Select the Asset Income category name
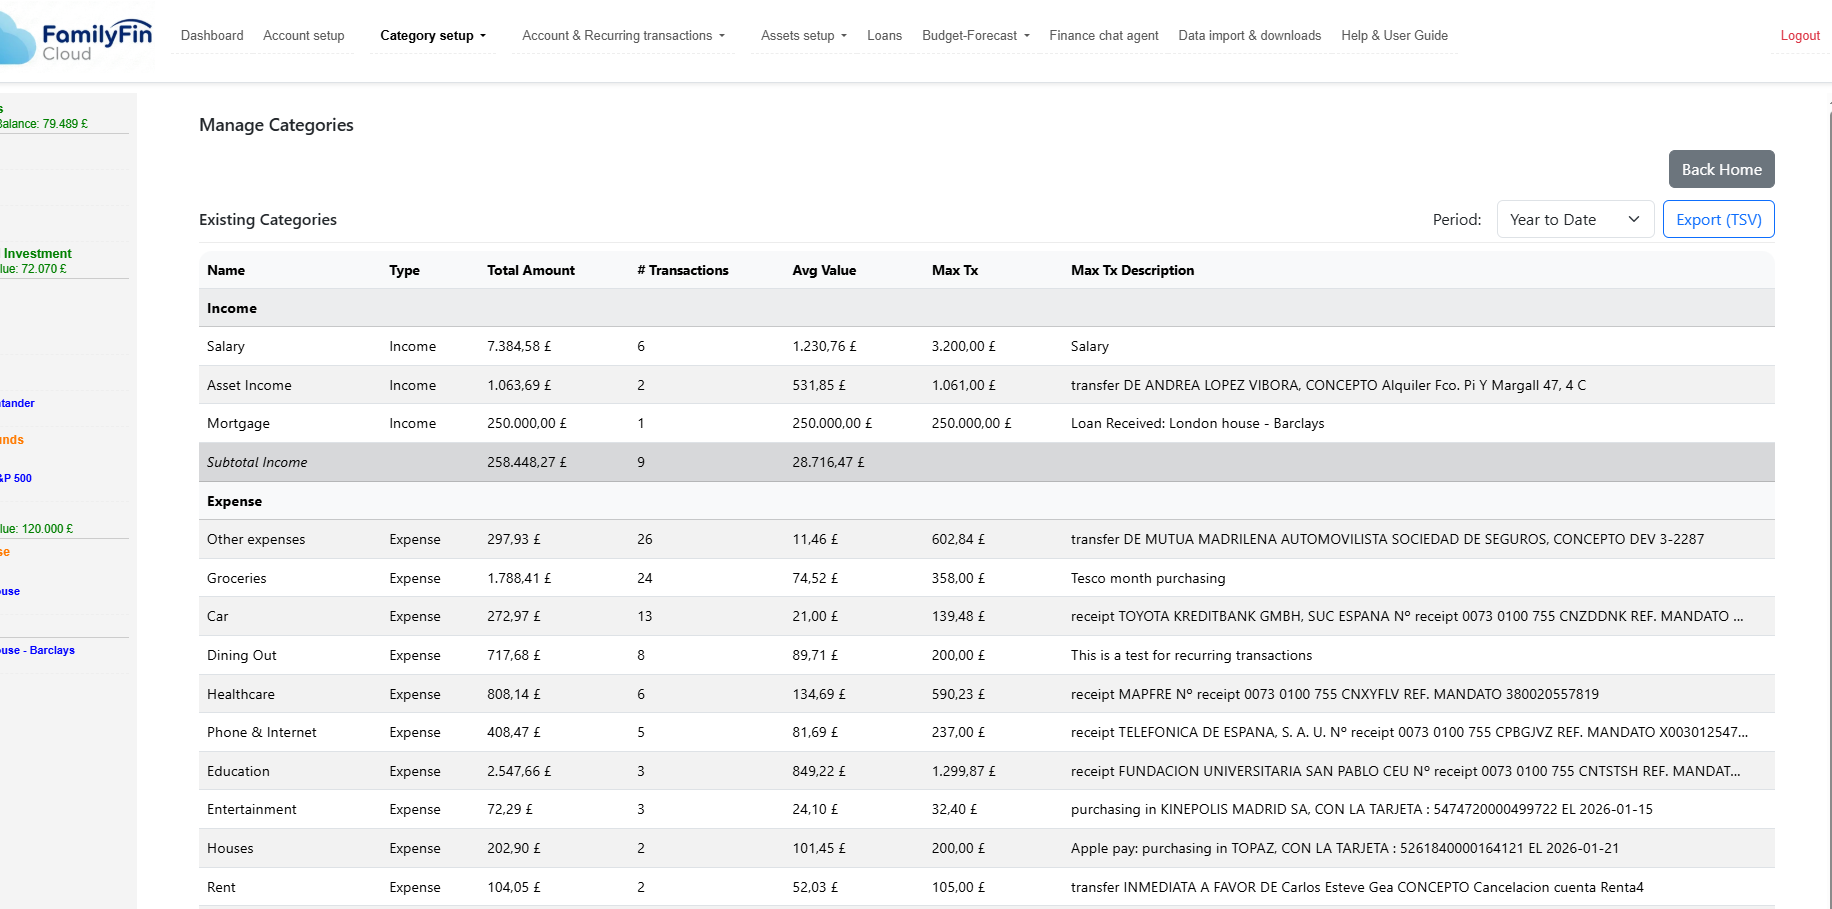 click(x=249, y=385)
